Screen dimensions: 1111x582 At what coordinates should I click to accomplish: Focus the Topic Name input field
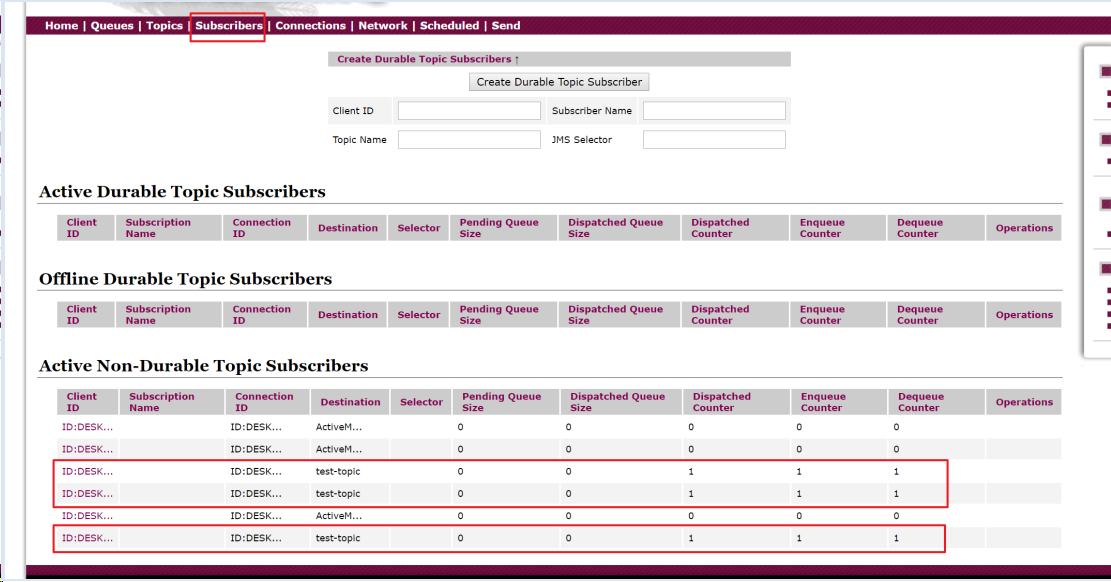(x=469, y=140)
